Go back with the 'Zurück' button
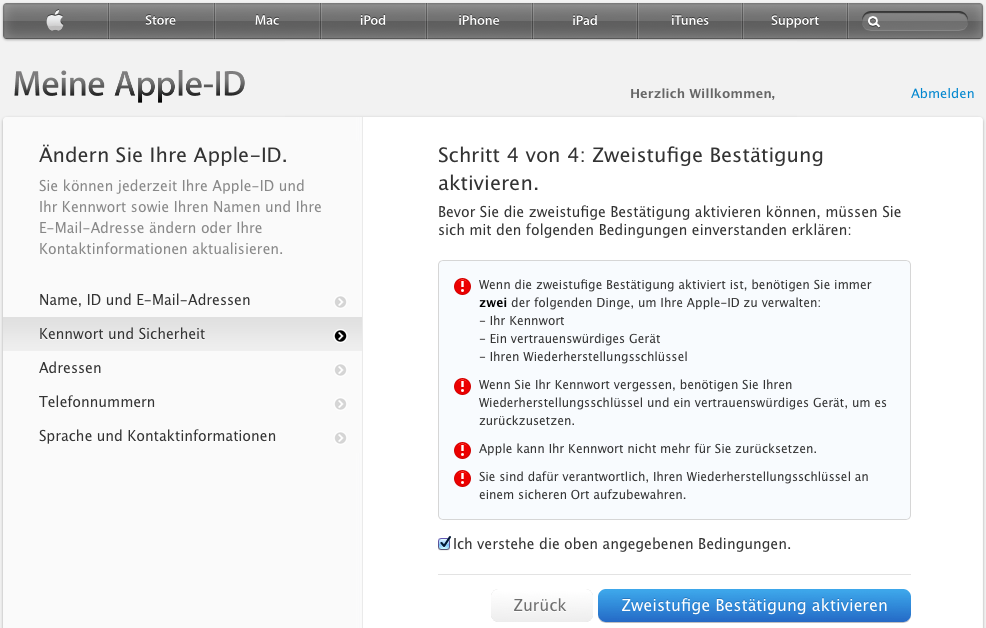This screenshot has width=986, height=628. coord(541,605)
